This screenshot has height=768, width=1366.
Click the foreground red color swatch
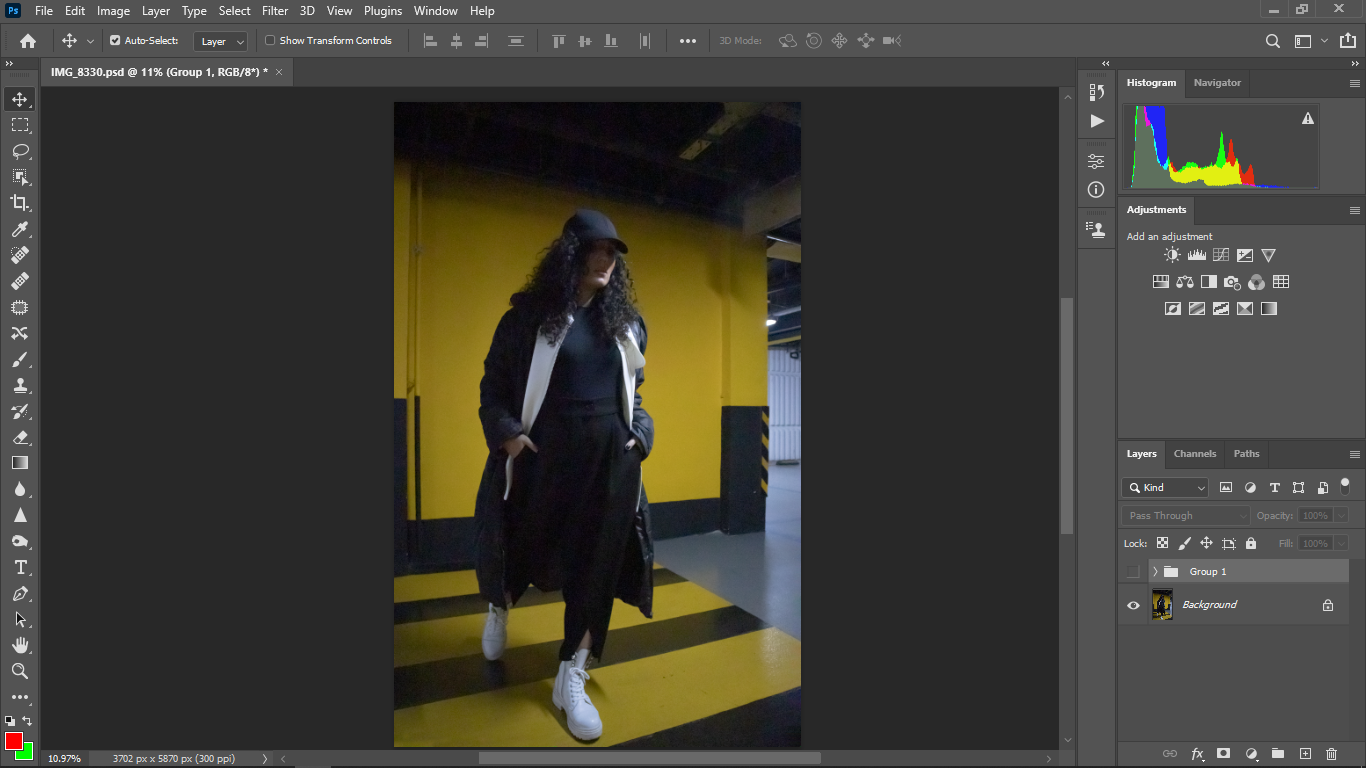click(x=13, y=741)
